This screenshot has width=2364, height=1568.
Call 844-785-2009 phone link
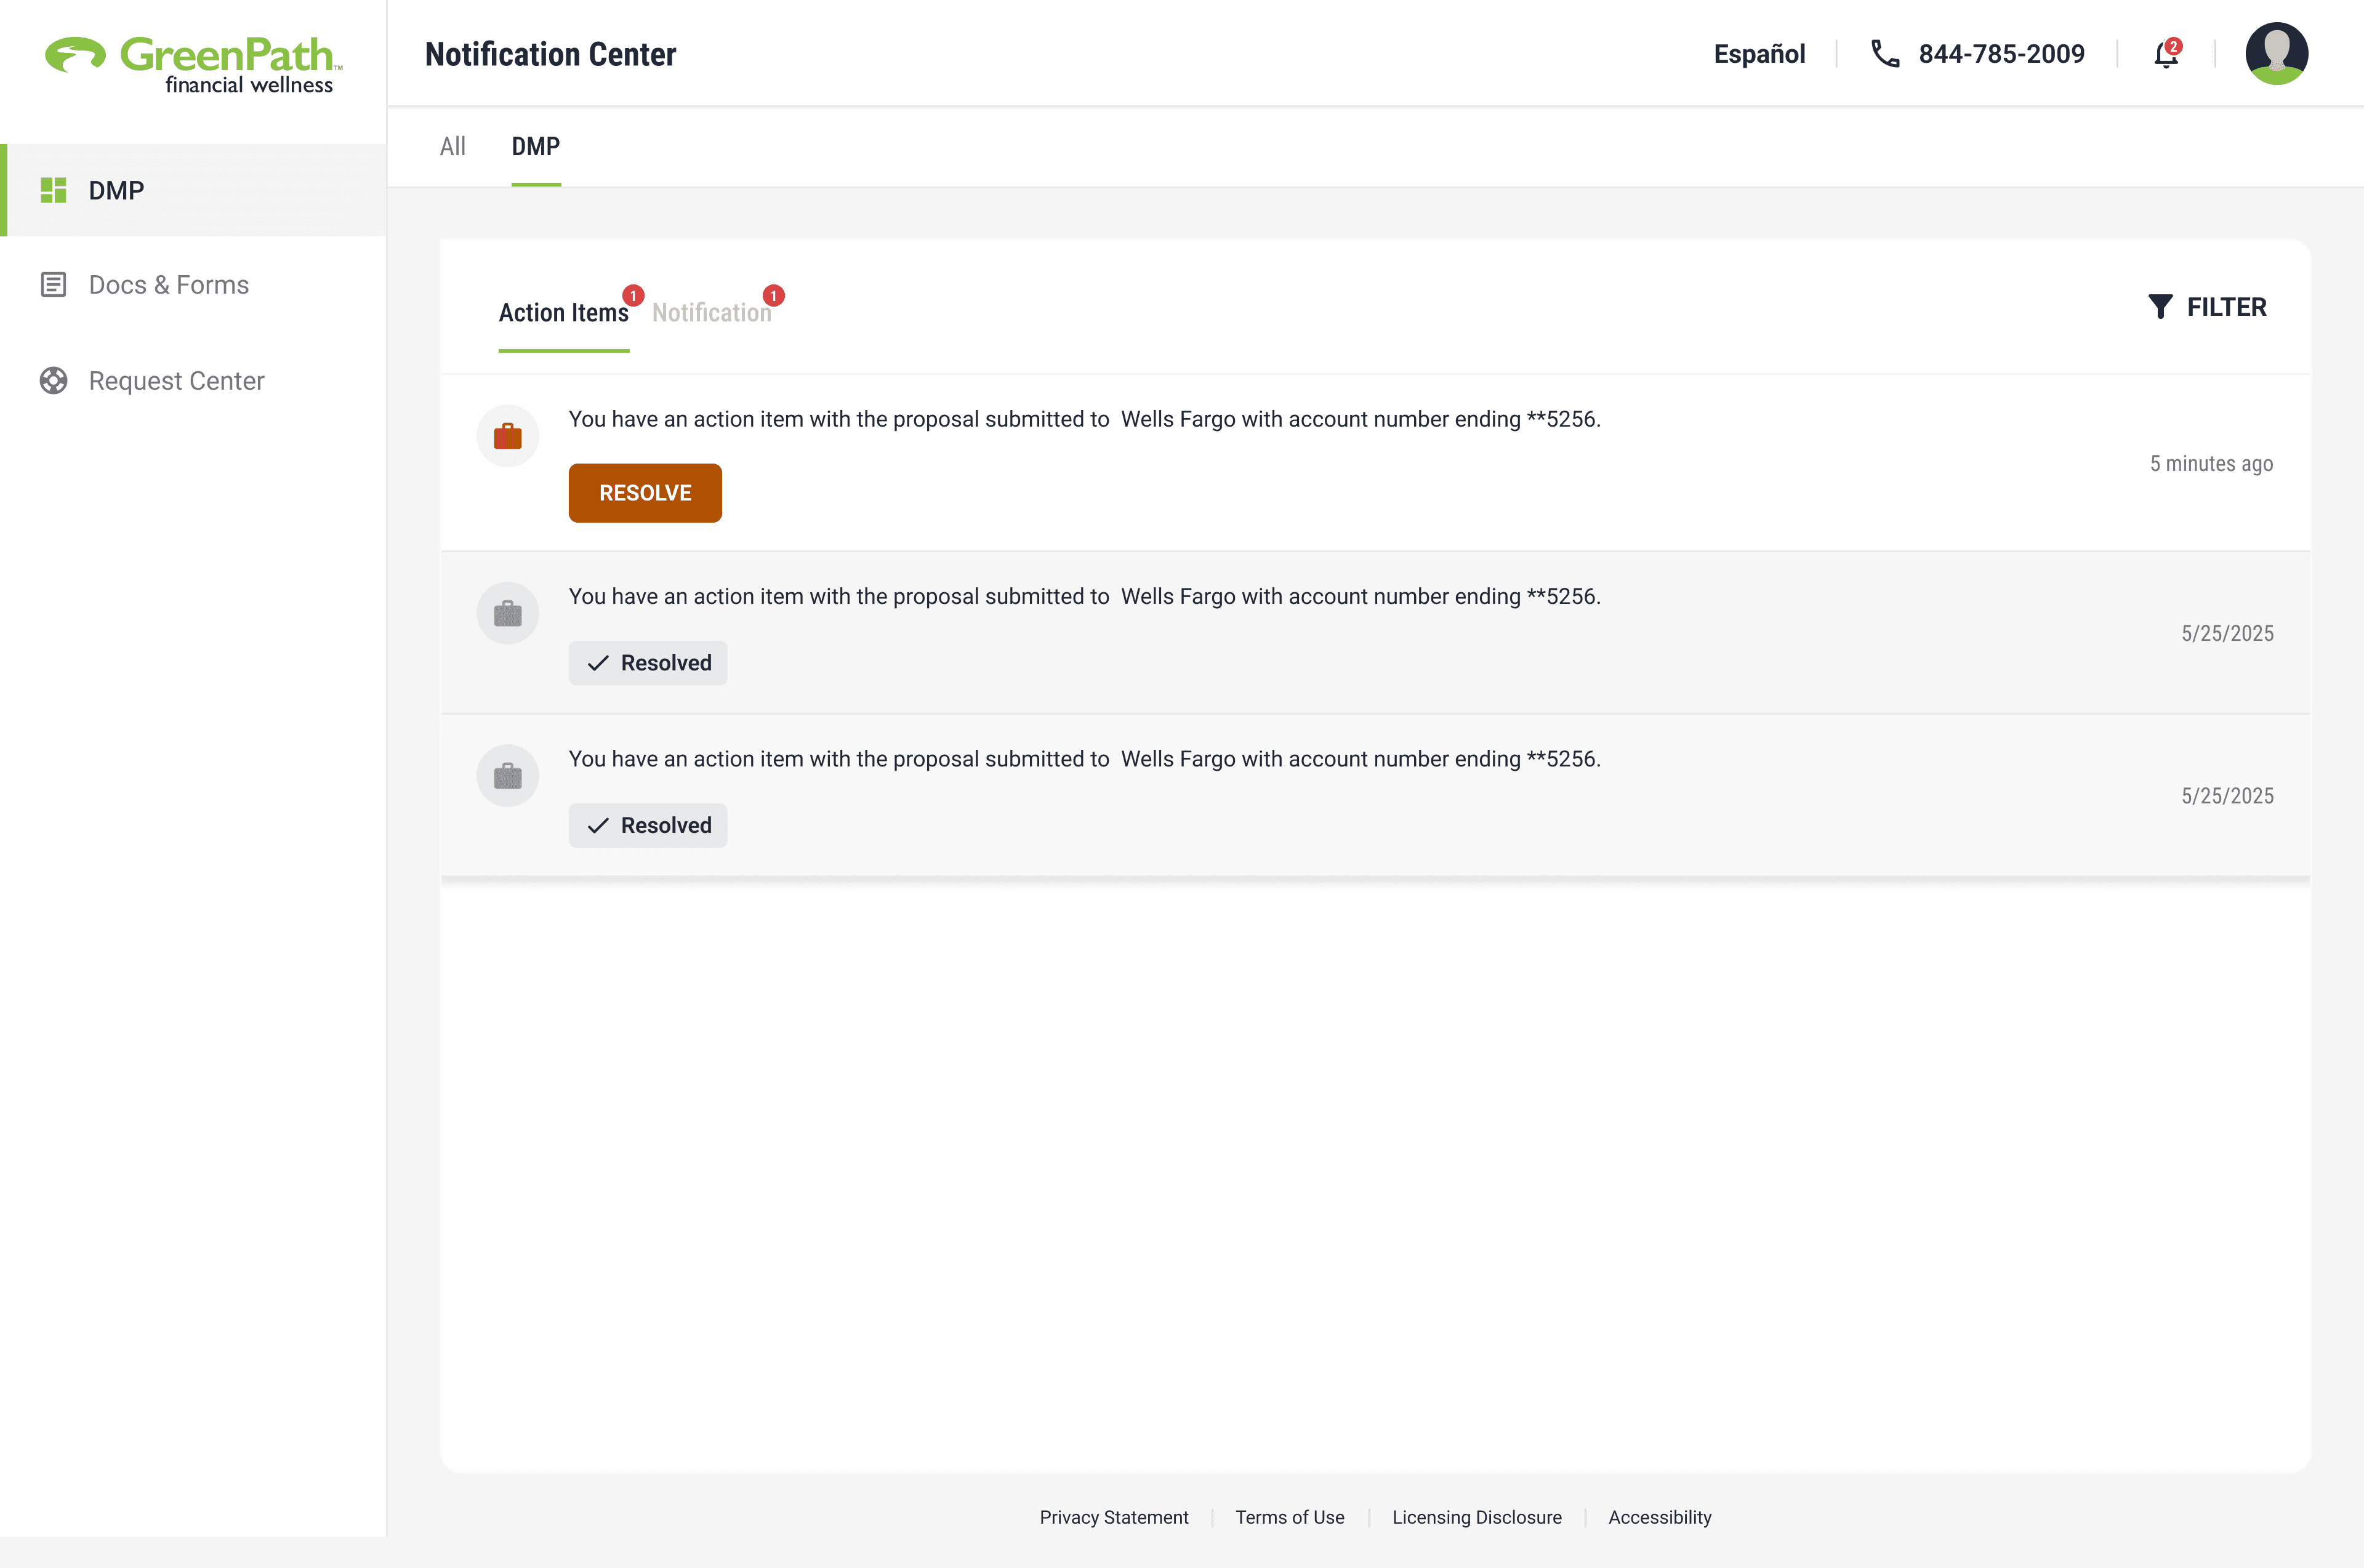coord(2000,54)
